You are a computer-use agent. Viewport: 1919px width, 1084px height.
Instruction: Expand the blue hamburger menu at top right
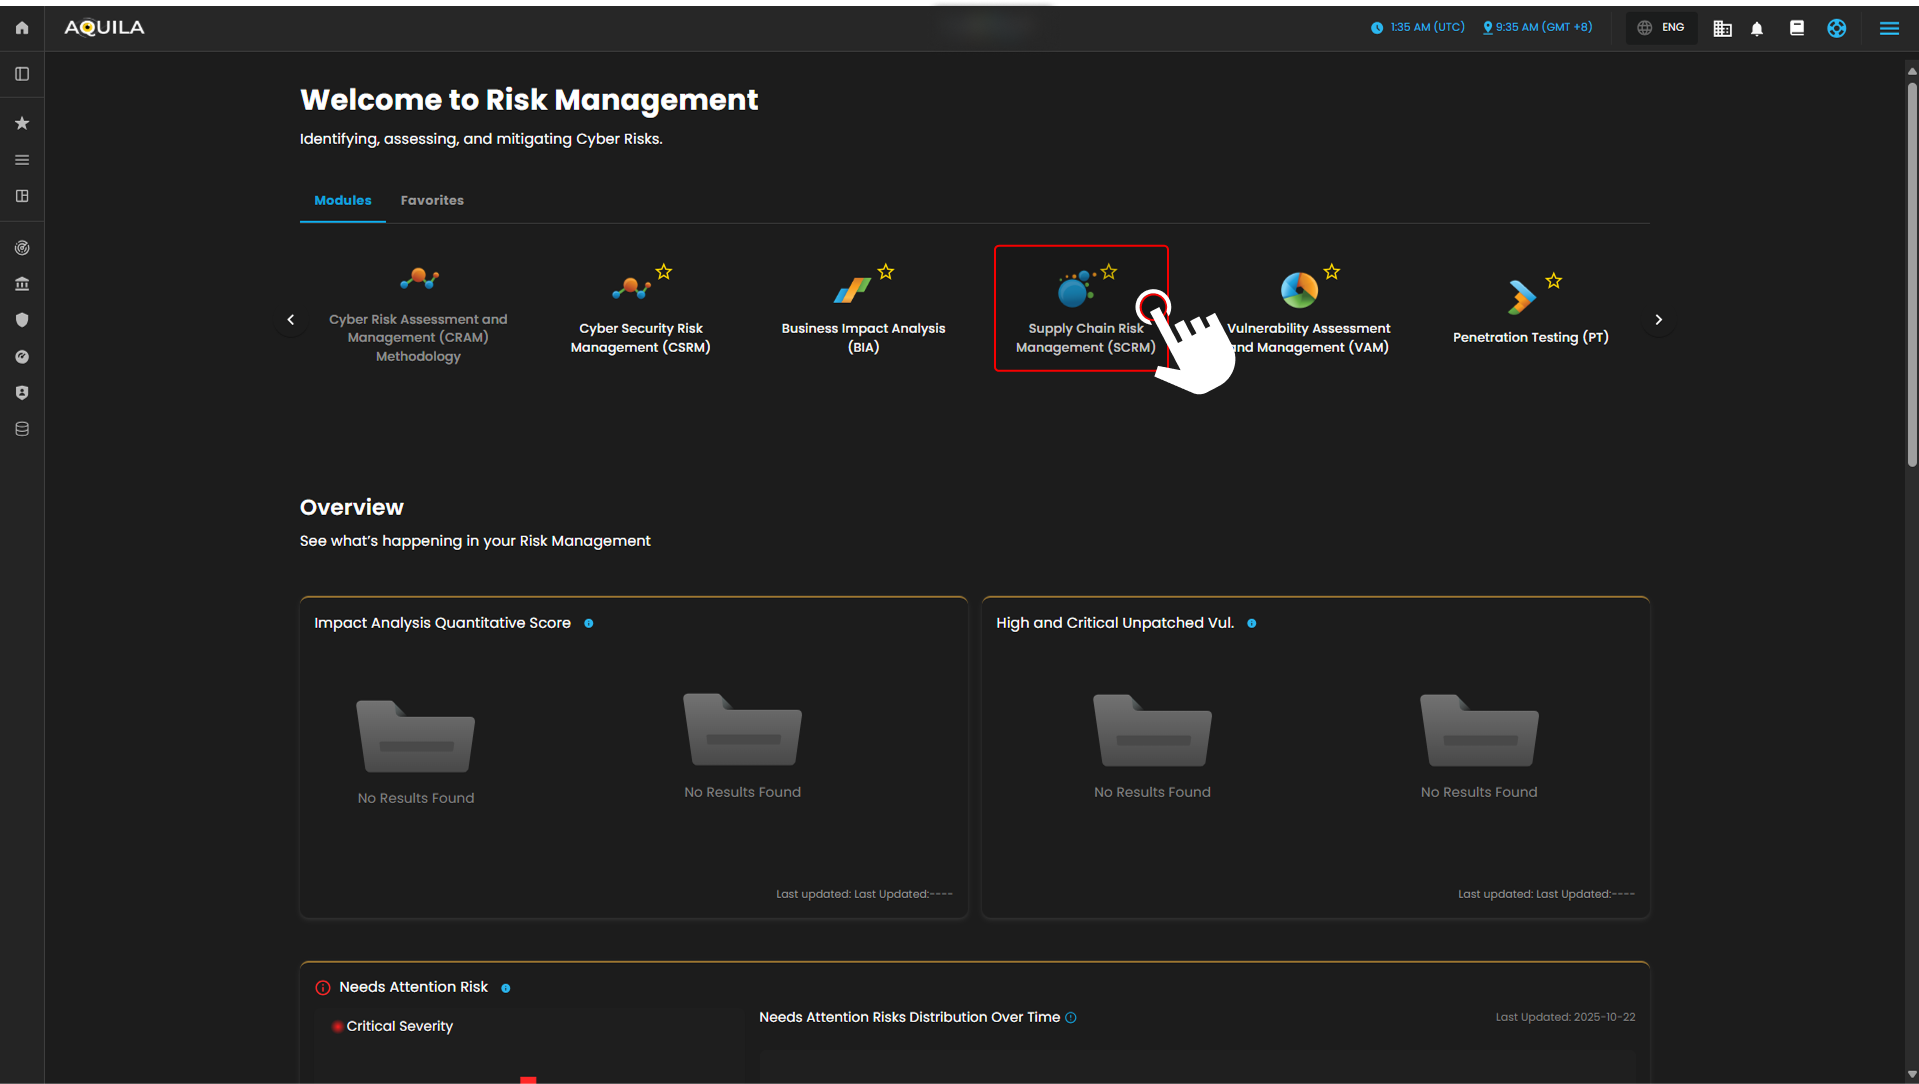1889,28
